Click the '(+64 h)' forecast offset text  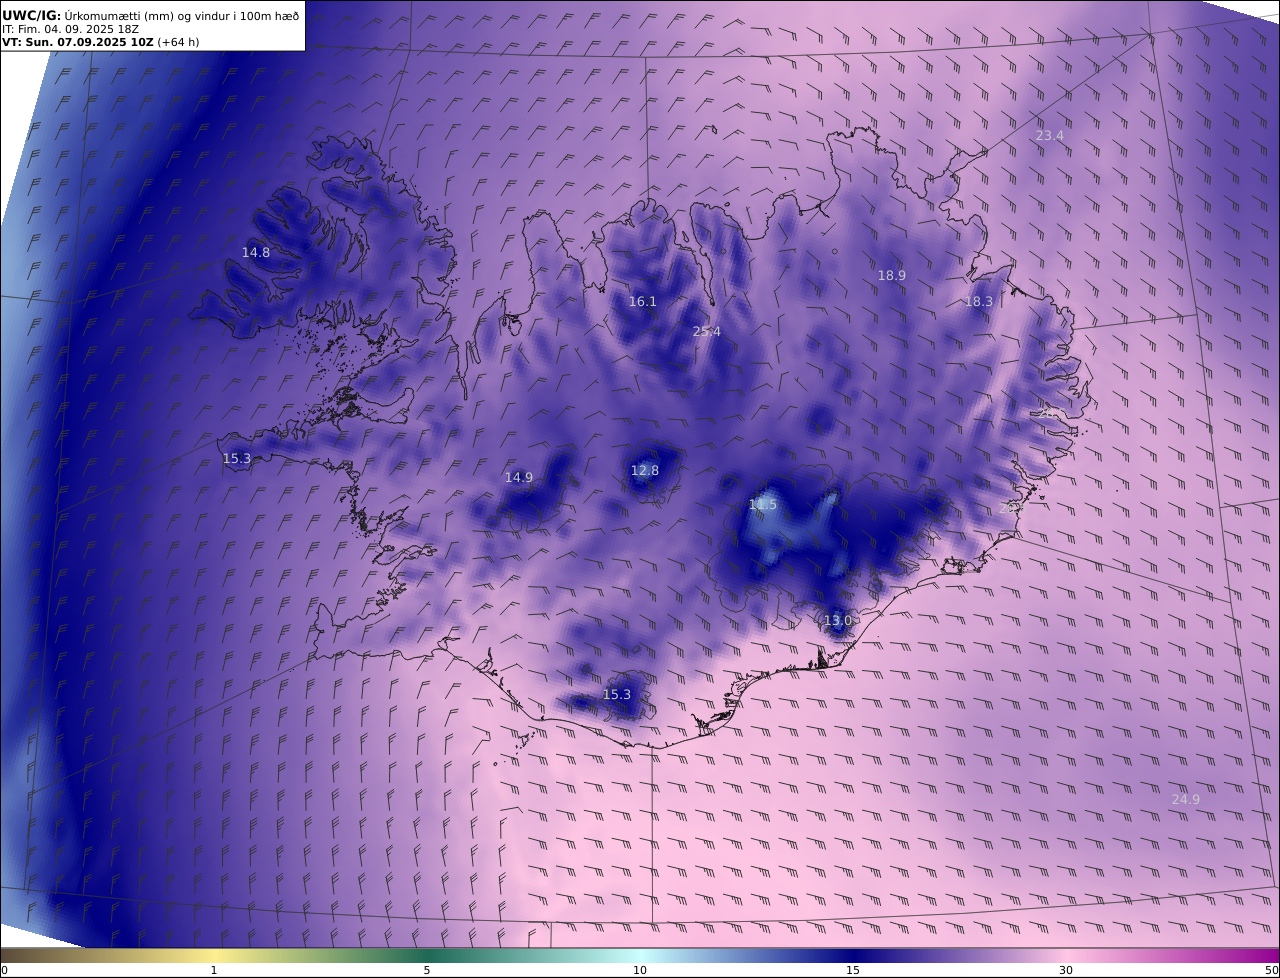178,42
